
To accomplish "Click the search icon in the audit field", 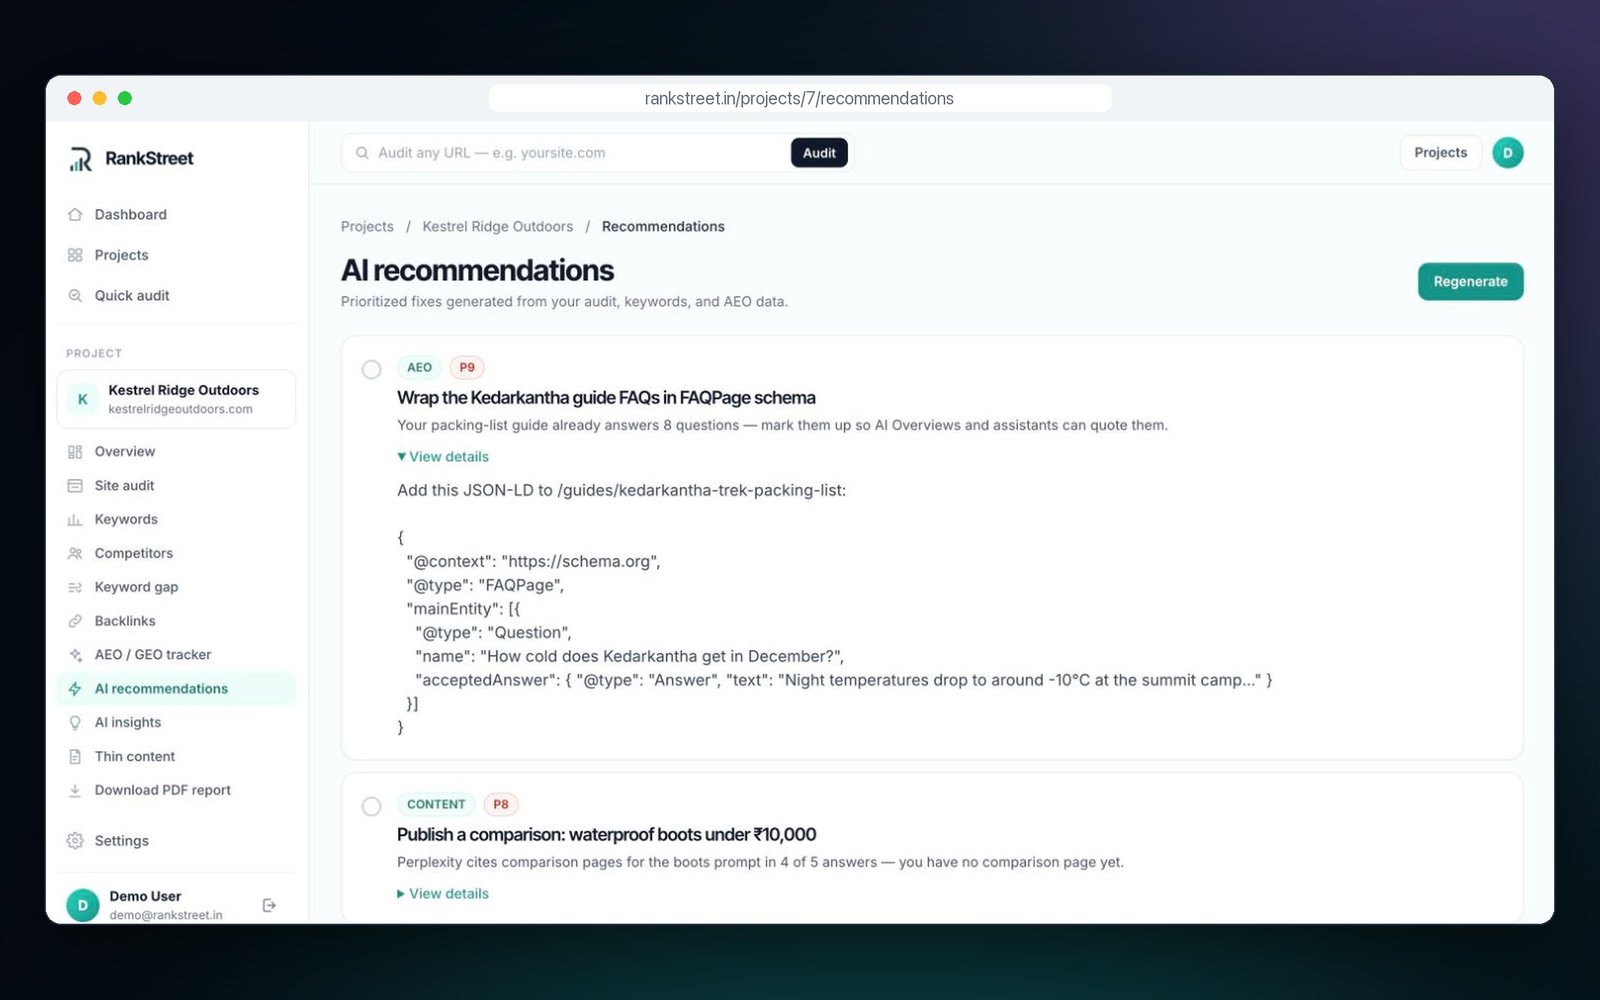I will (x=362, y=153).
